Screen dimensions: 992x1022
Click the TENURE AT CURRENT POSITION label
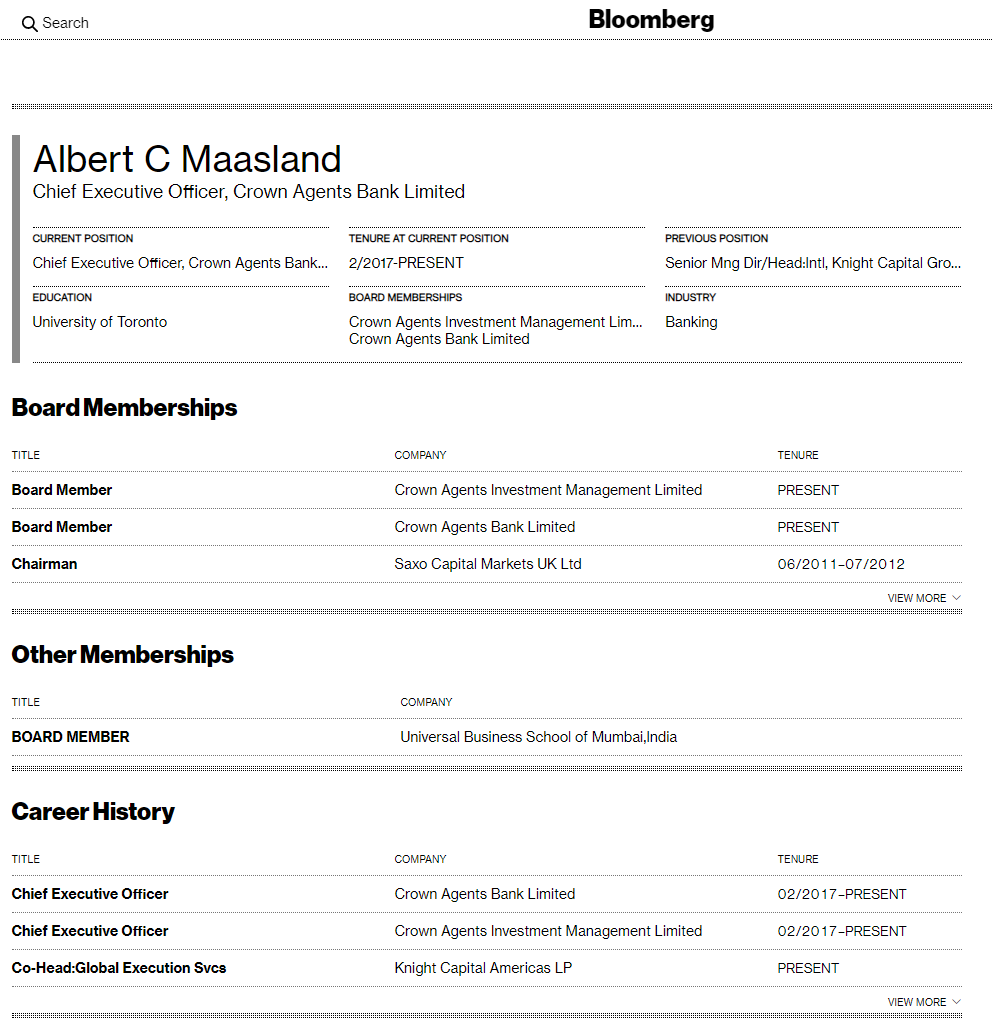click(x=428, y=239)
